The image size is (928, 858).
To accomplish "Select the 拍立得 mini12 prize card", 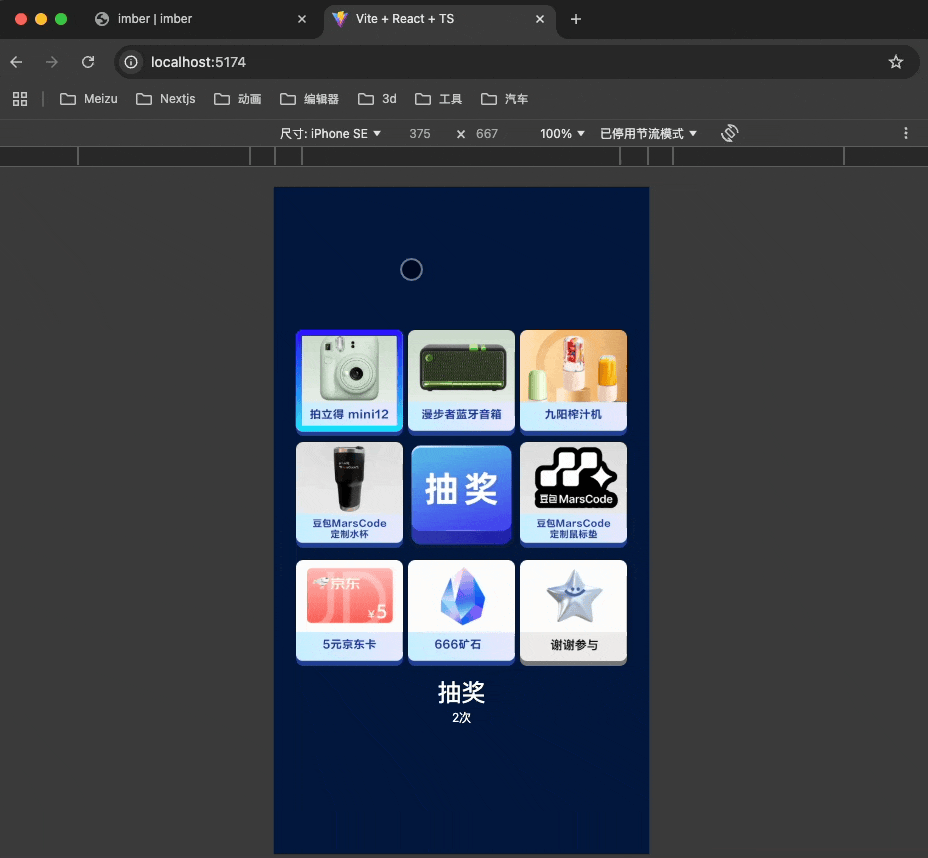I will click(x=349, y=381).
